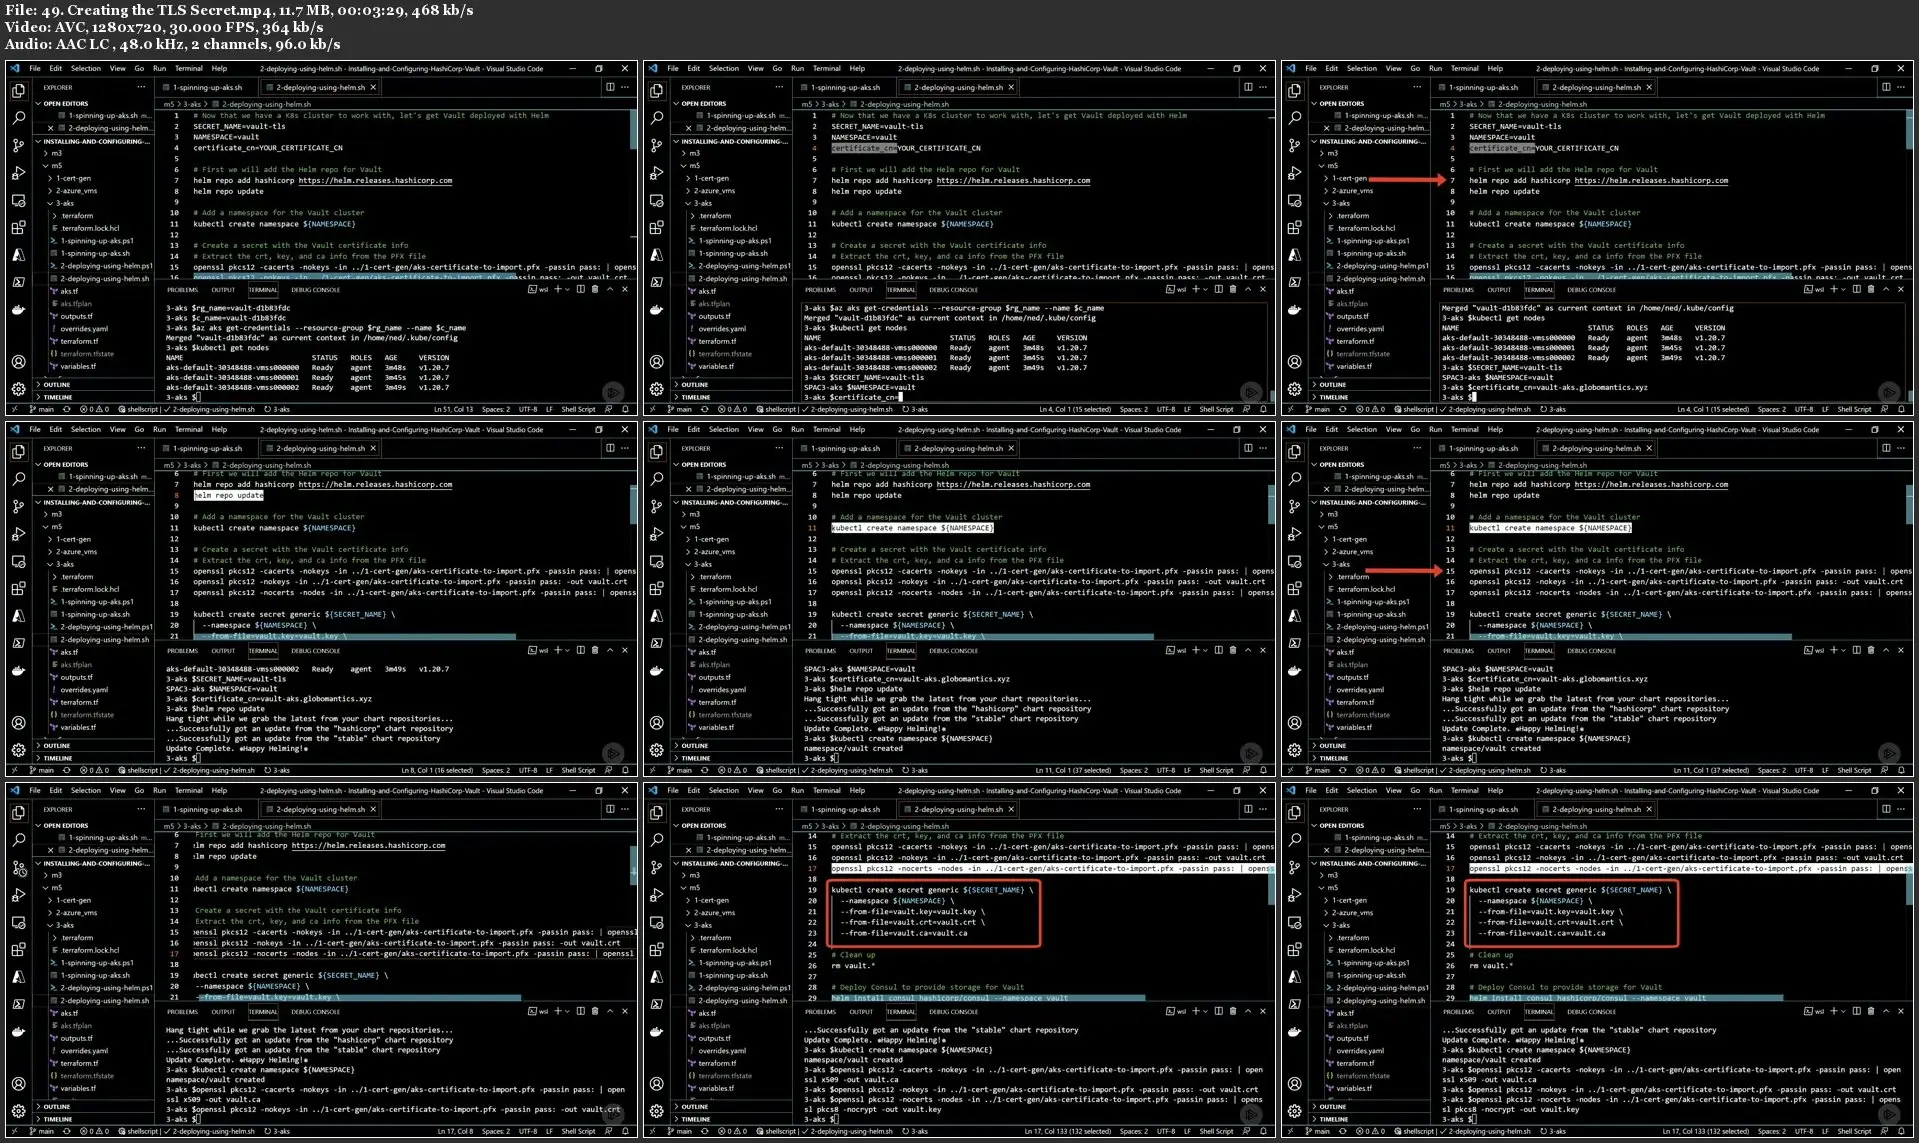Follow helm.releases.hashicorp.com link in top-left frame
The image size is (1919, 1143).
coord(375,181)
